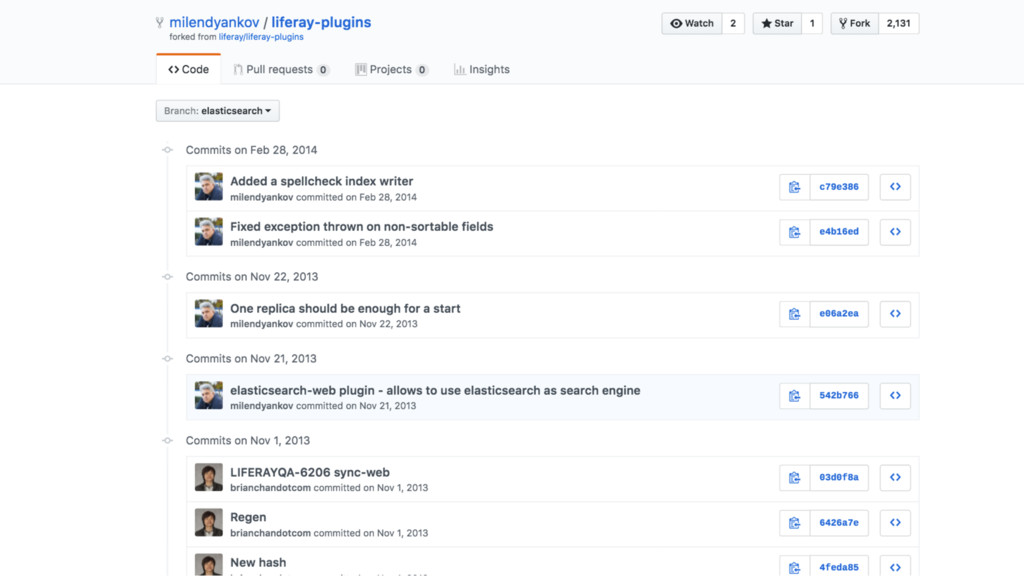The width and height of the screenshot is (1024, 576).
Task: Browse repository at commit 542b766
Action: (x=895, y=396)
